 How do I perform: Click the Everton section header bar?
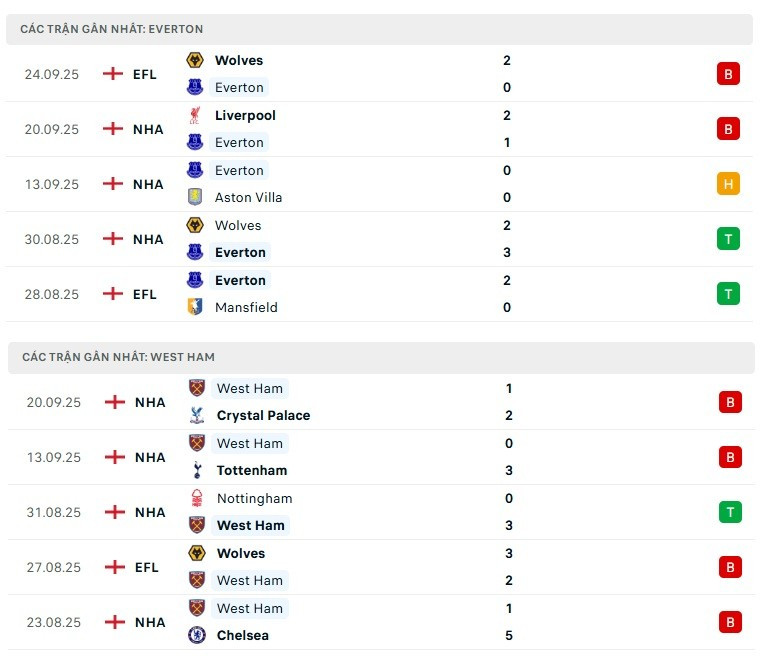pos(380,29)
